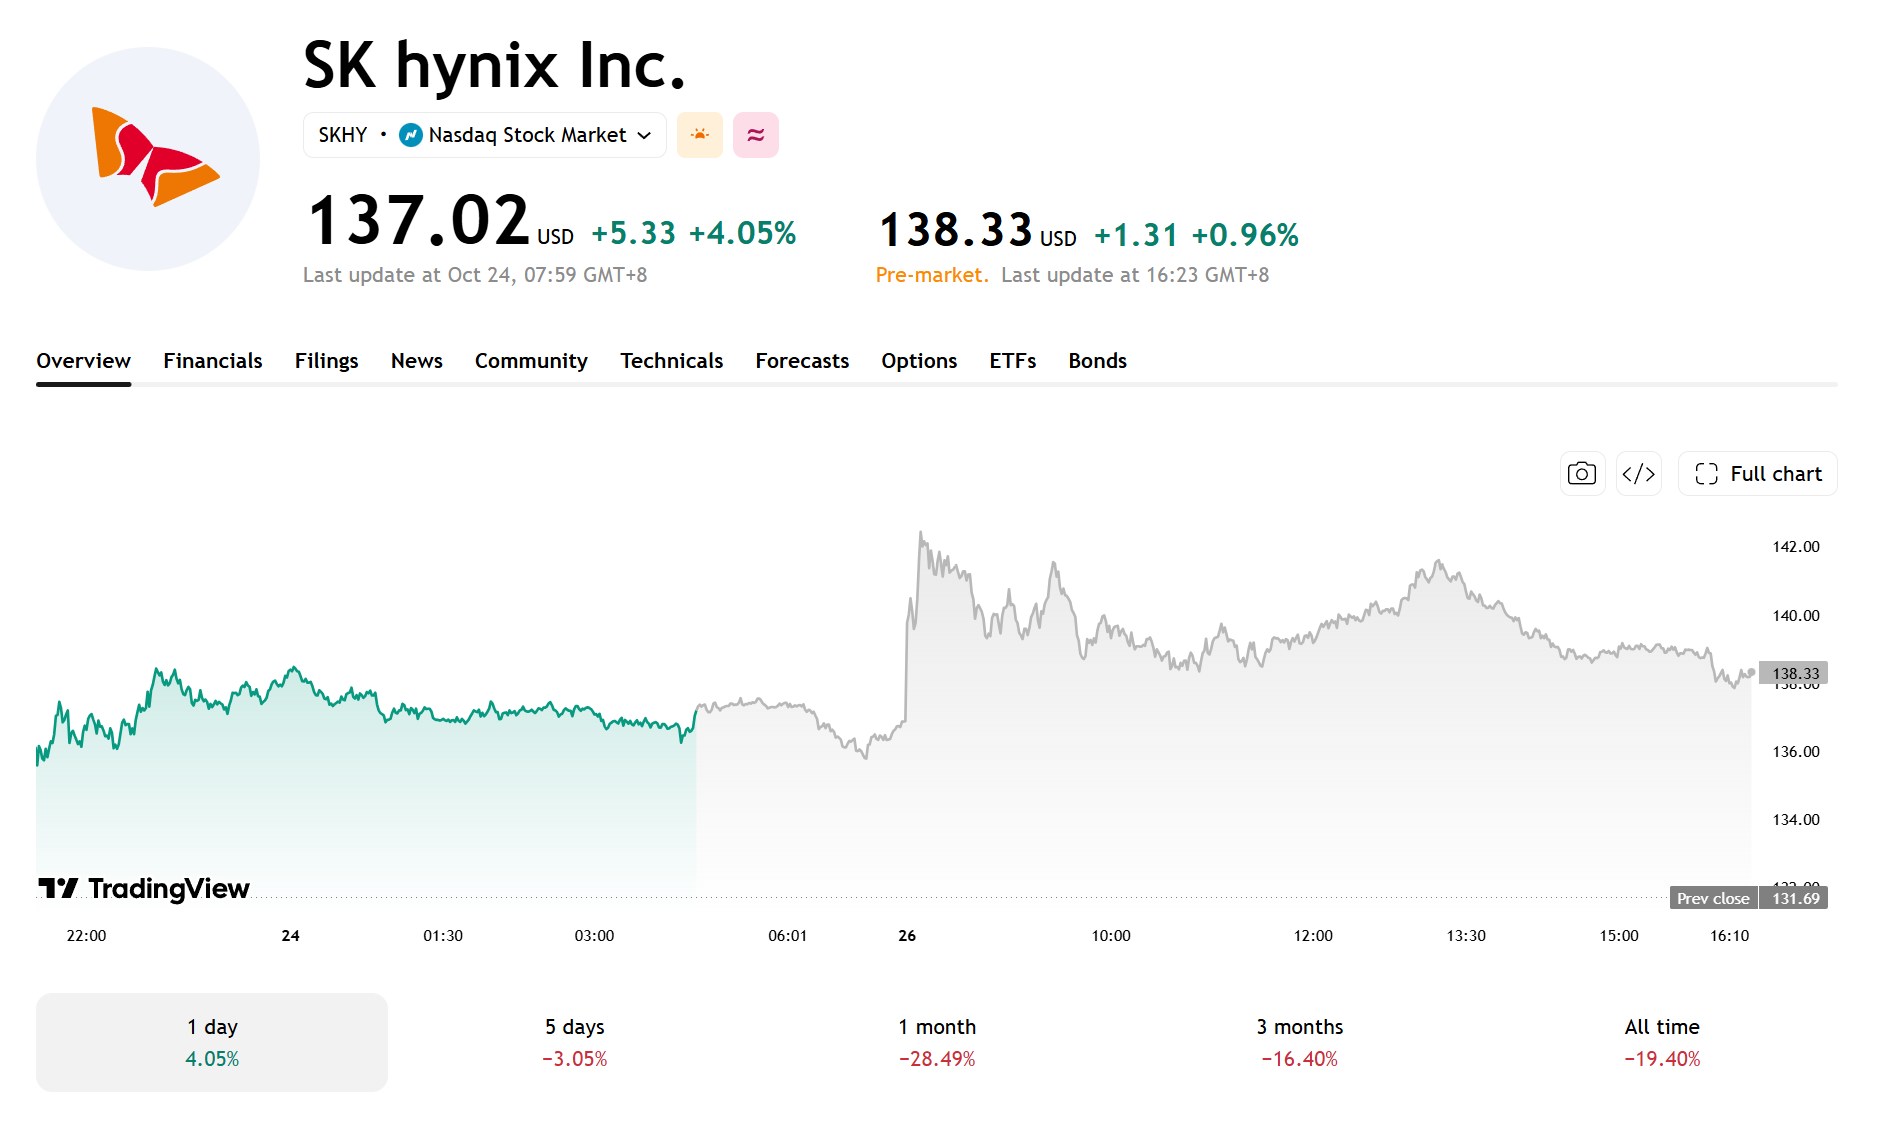1894x1126 pixels.
Task: Click the Pre-market label text
Action: tap(932, 275)
